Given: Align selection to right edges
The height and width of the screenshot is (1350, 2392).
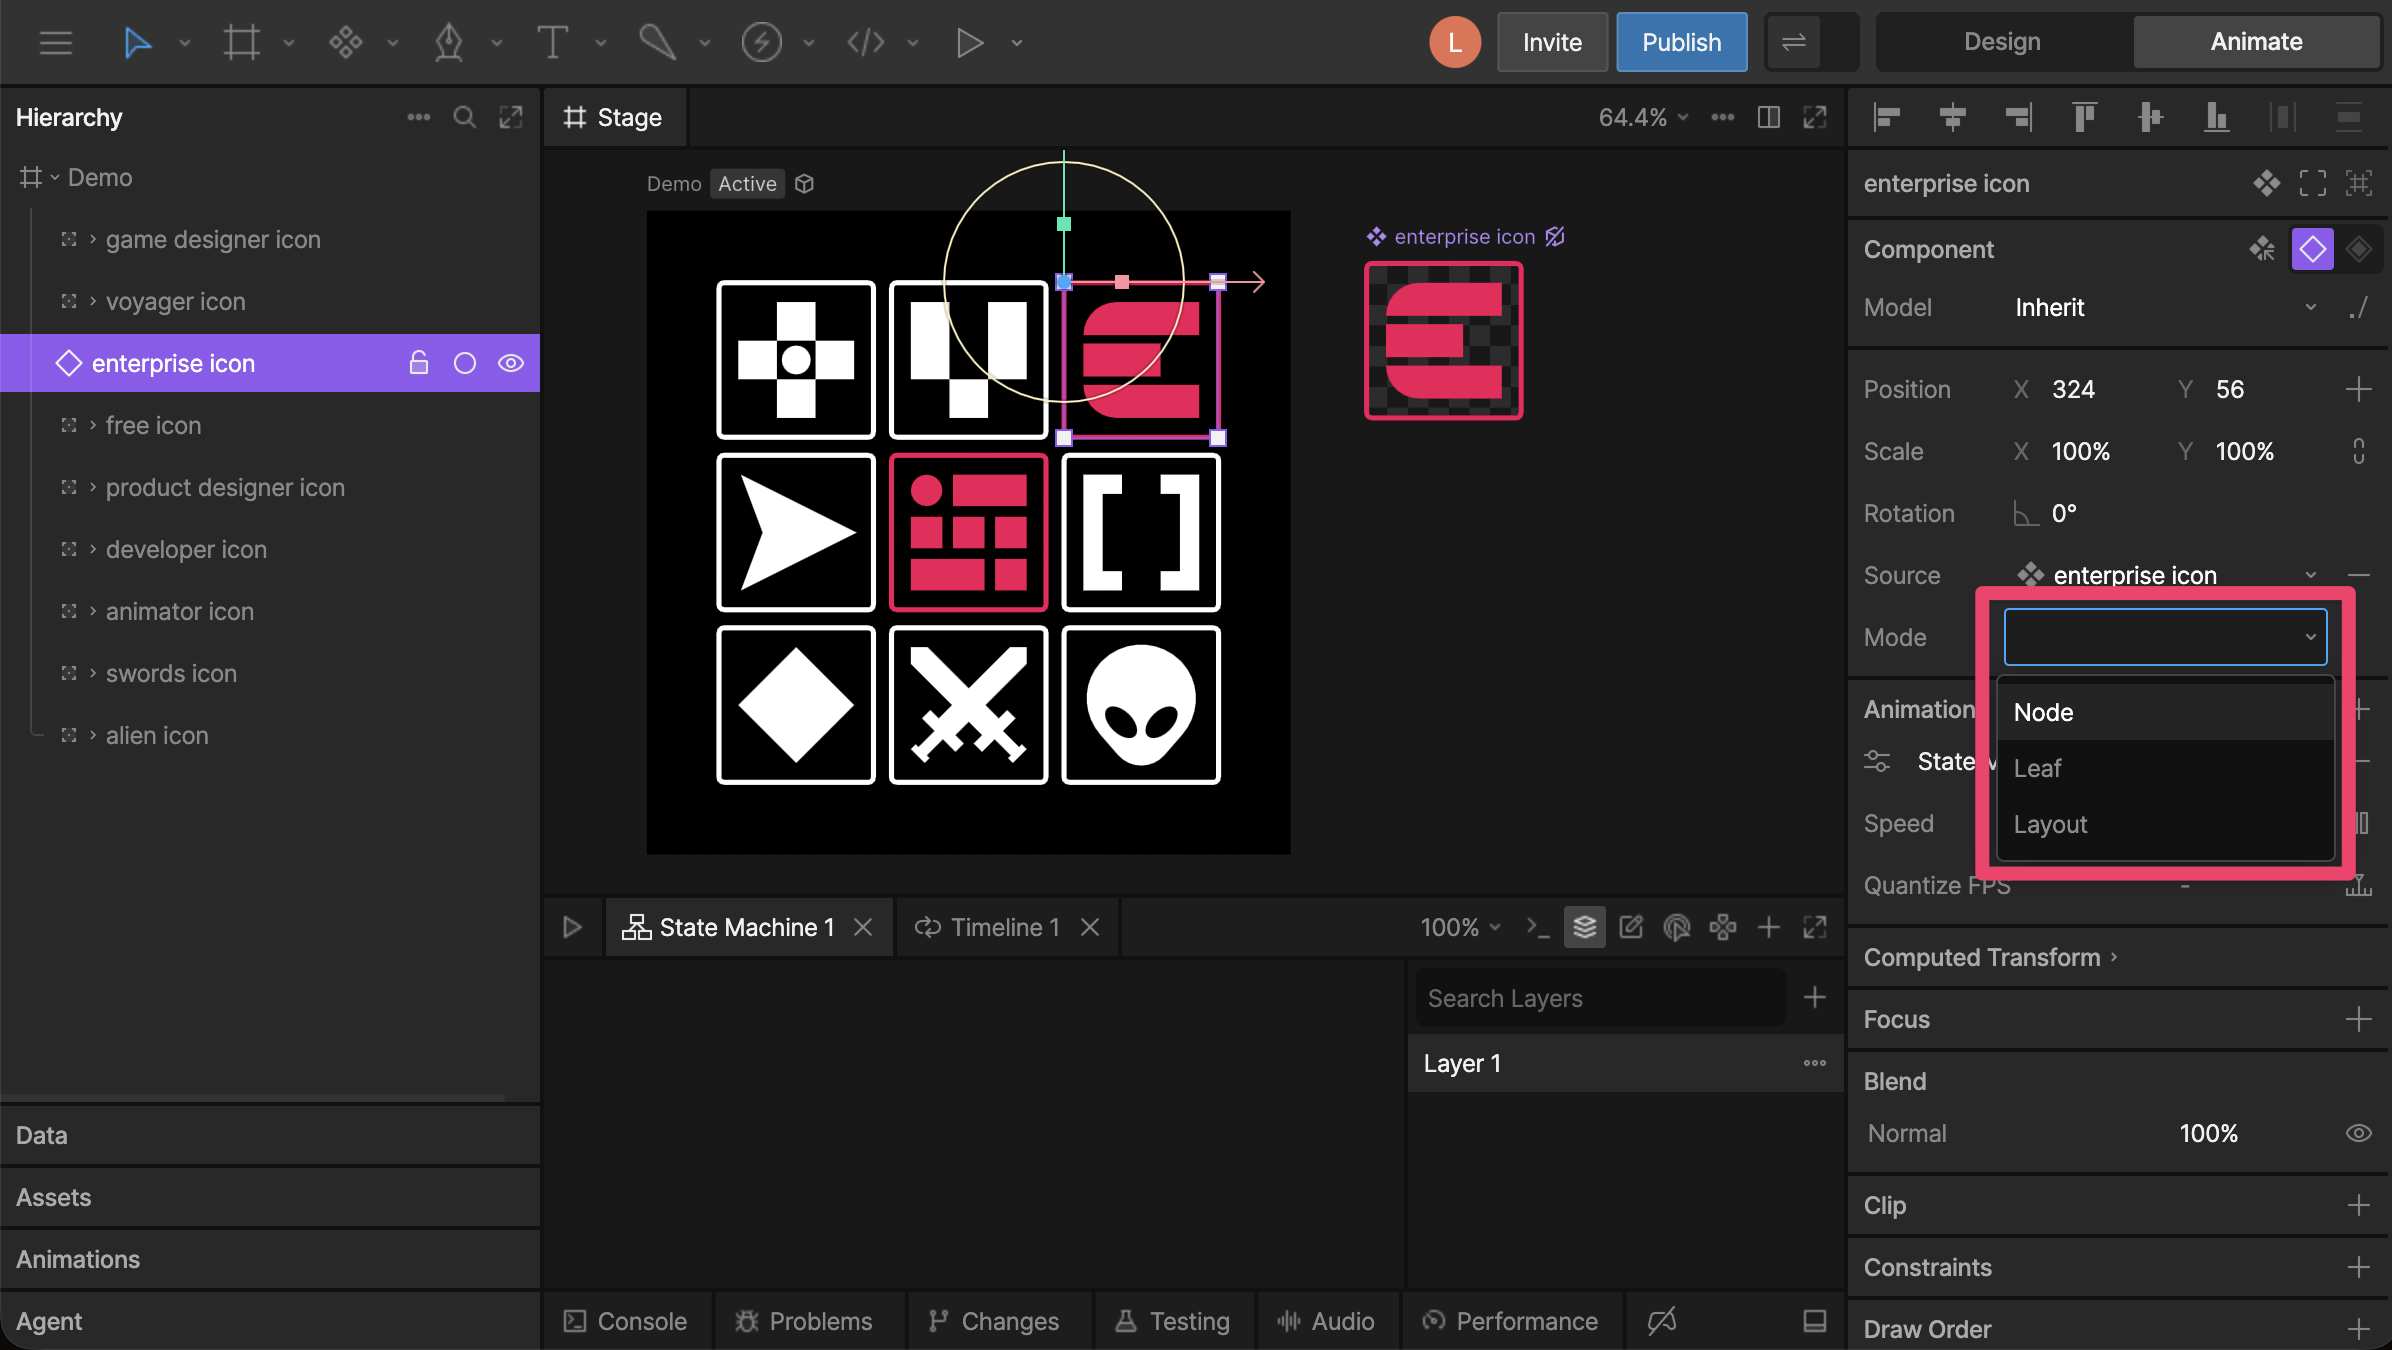Looking at the screenshot, I should (x=2018, y=118).
